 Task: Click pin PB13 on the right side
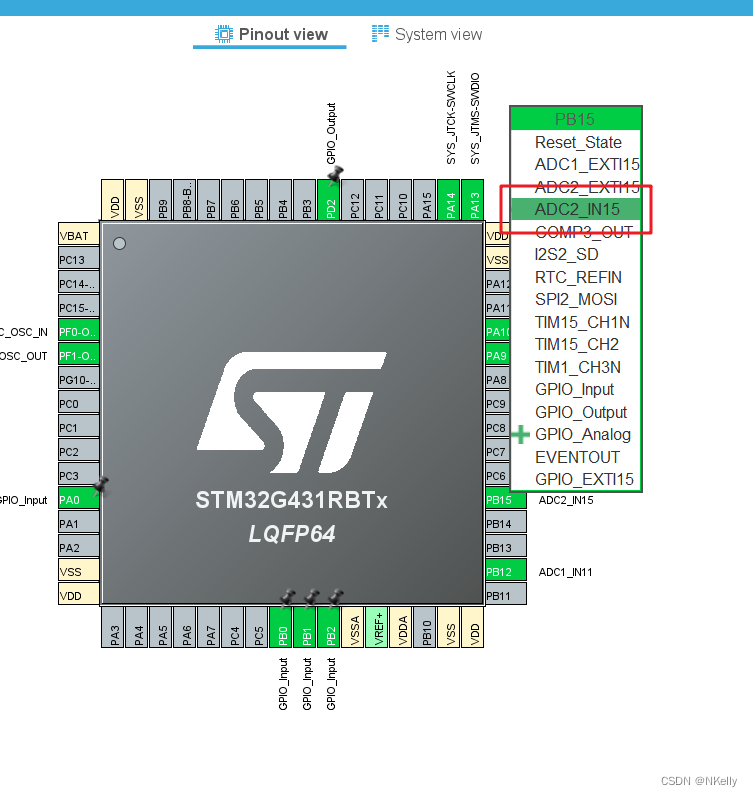pos(506,547)
